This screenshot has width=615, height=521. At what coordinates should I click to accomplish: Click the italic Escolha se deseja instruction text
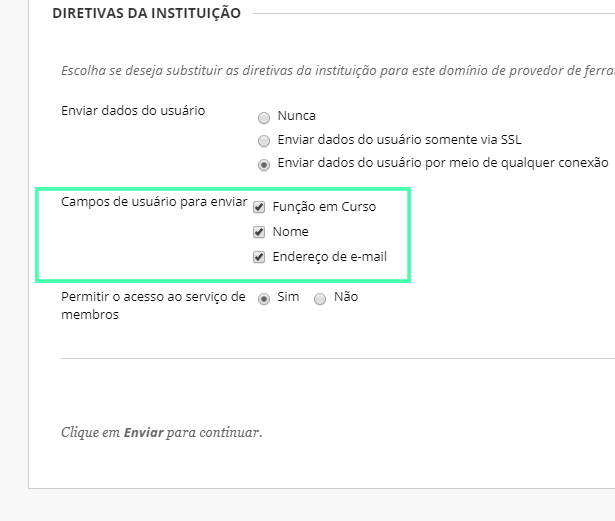(x=338, y=71)
